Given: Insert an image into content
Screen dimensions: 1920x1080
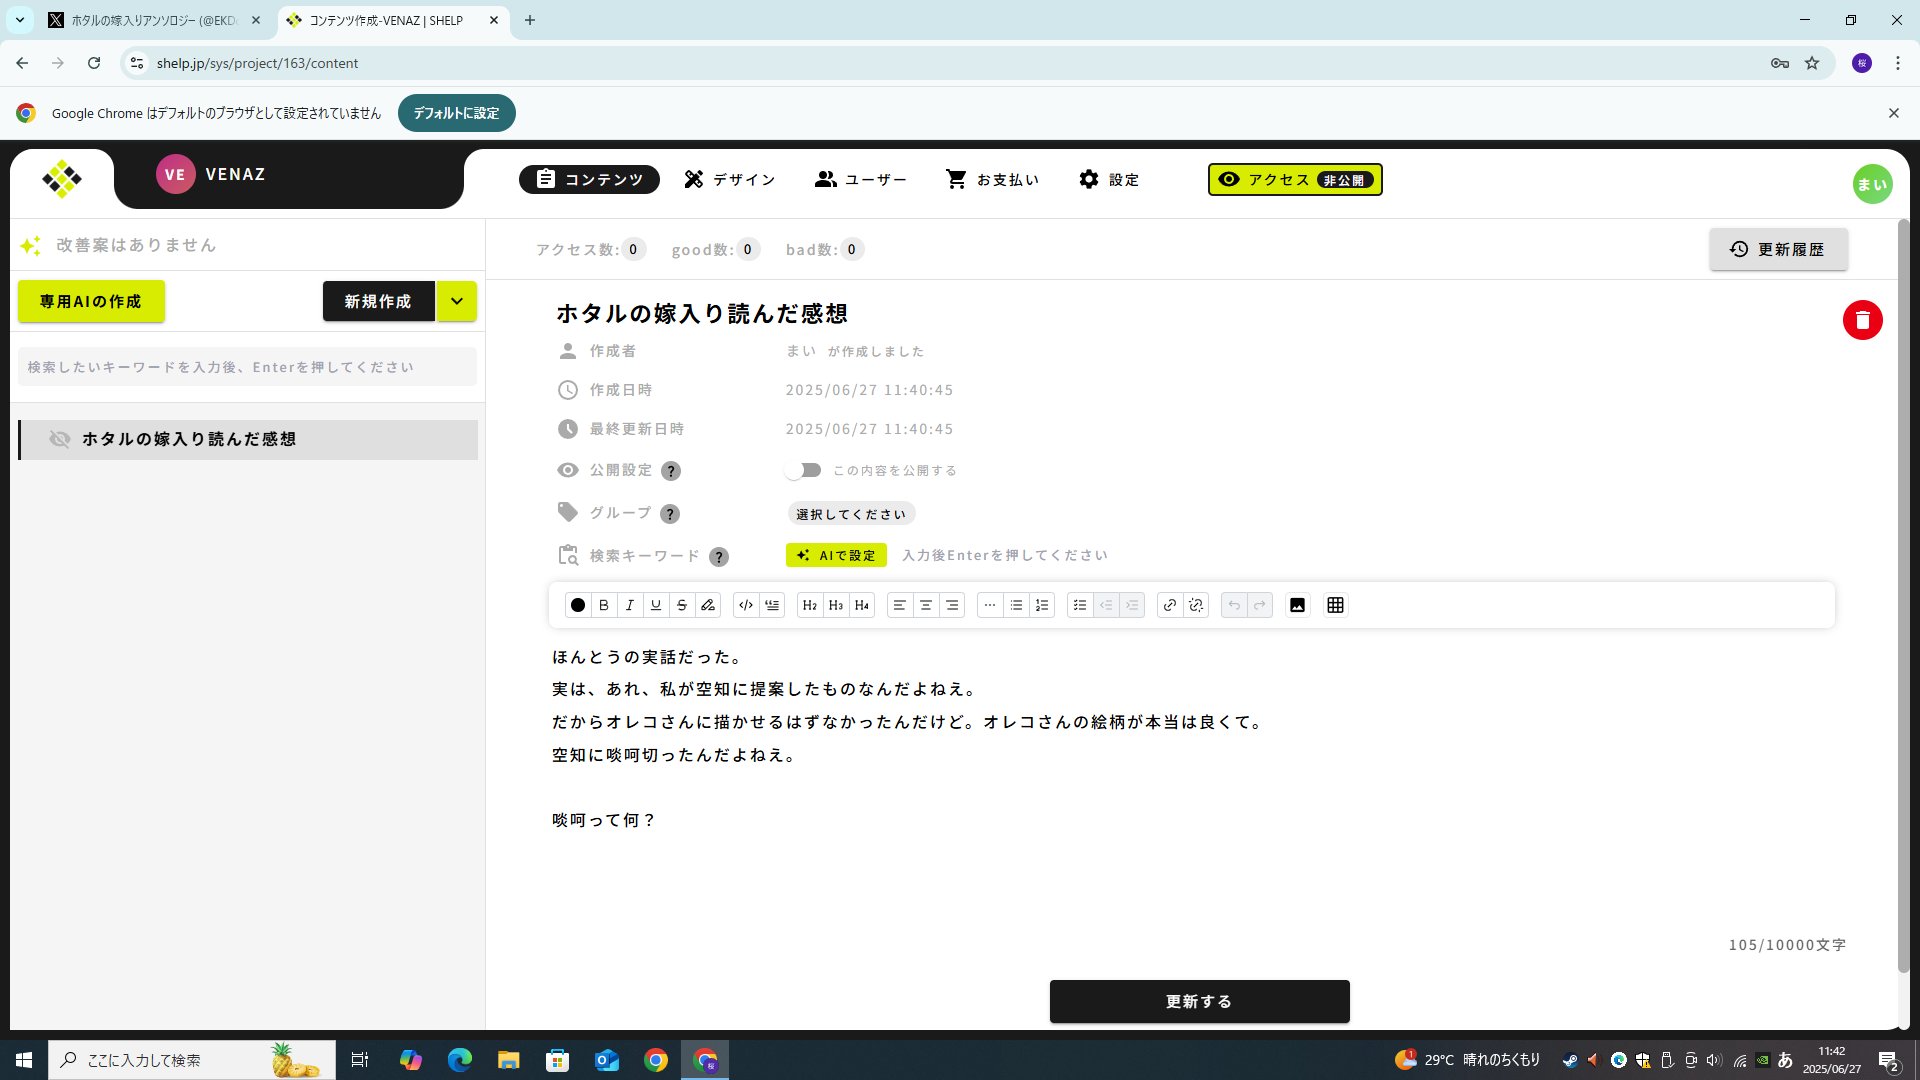Looking at the screenshot, I should [1297, 605].
